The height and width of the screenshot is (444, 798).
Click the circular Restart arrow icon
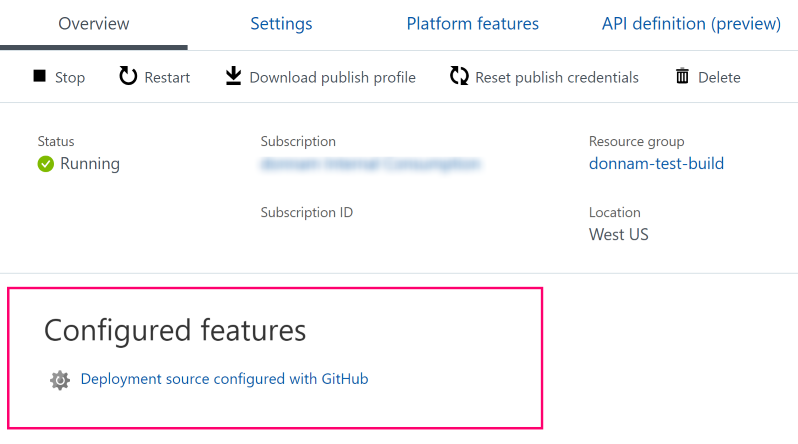(128, 76)
